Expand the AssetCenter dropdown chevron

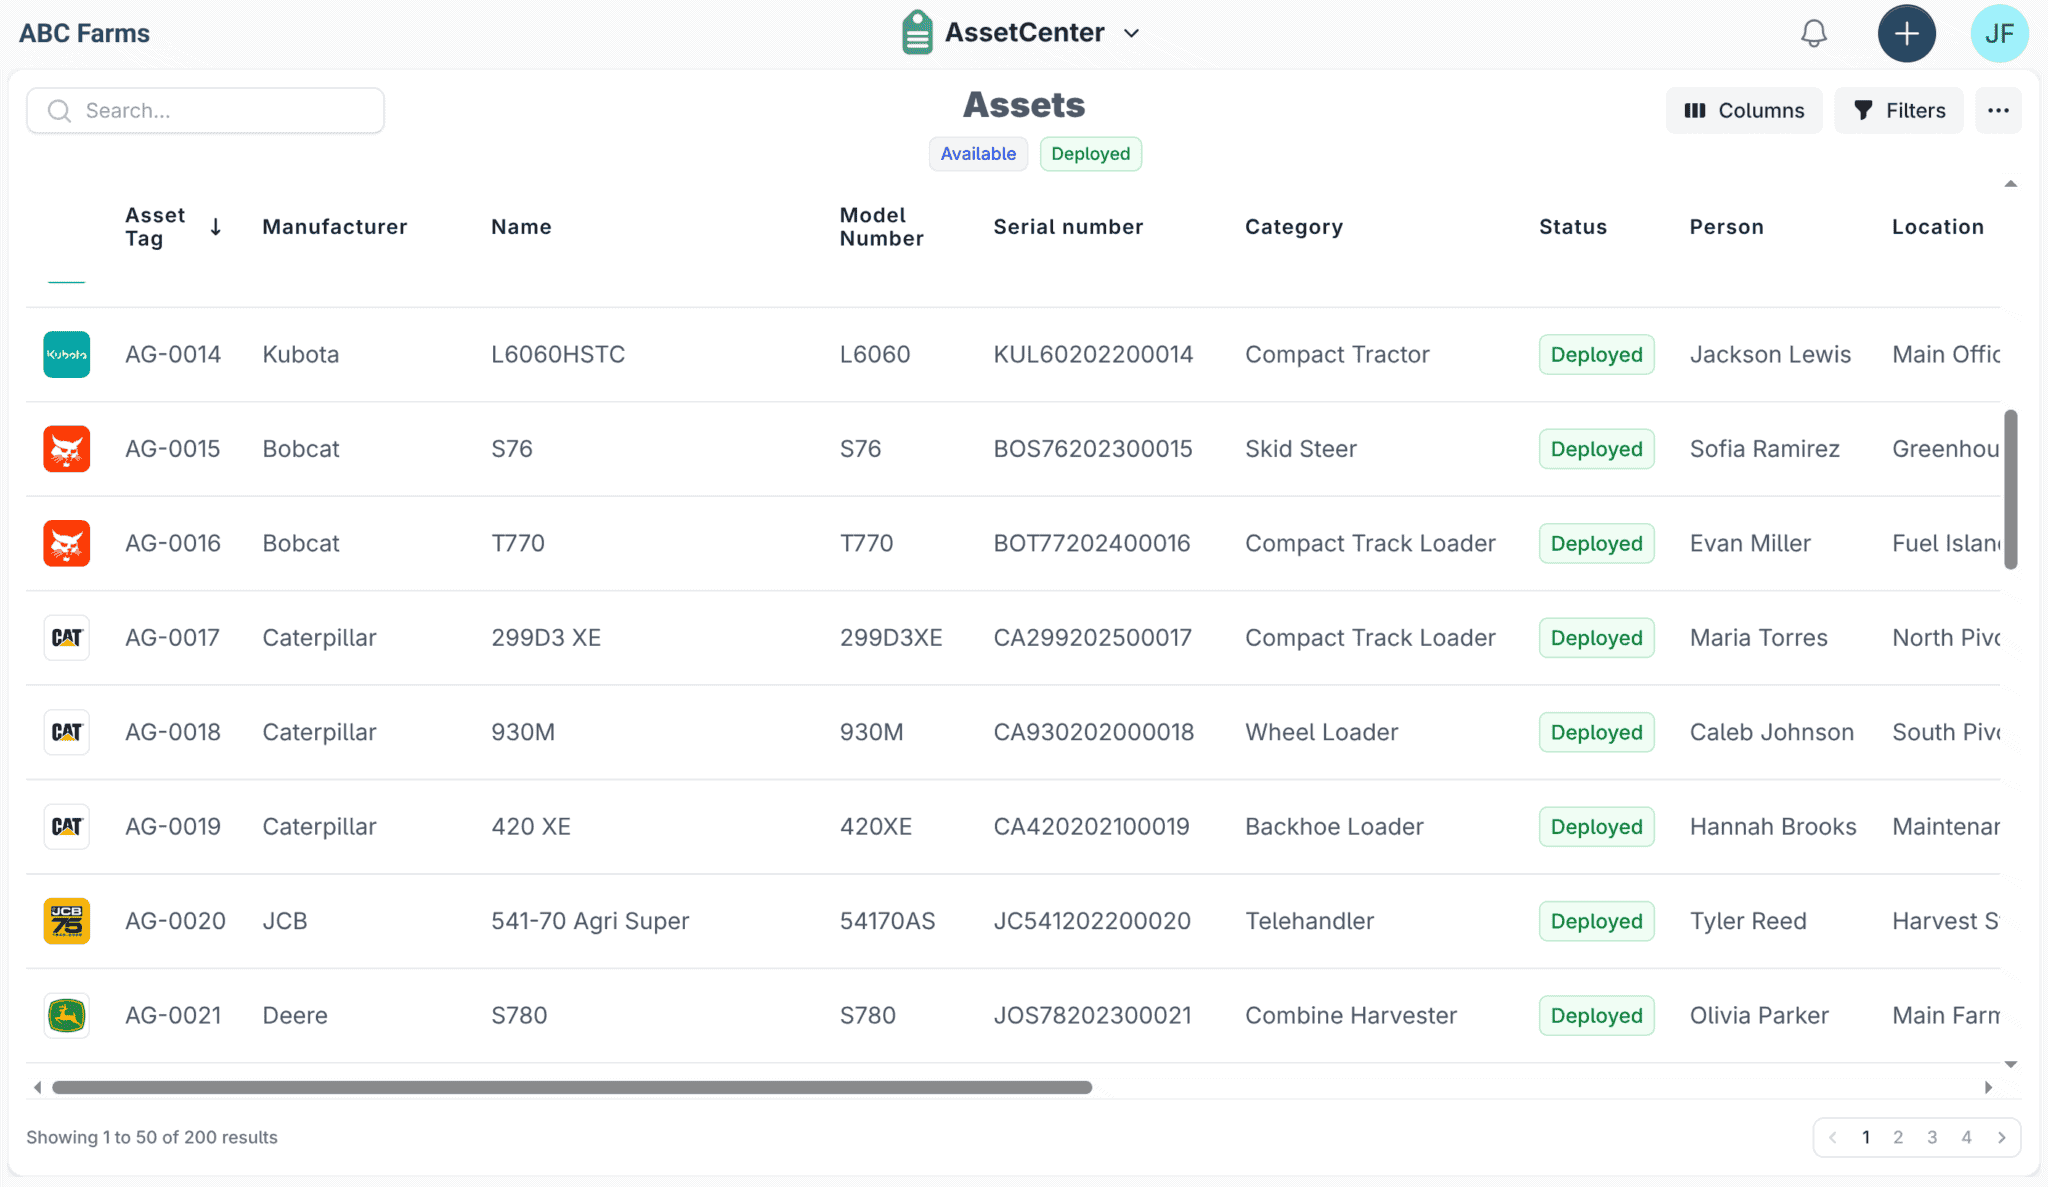coord(1131,33)
